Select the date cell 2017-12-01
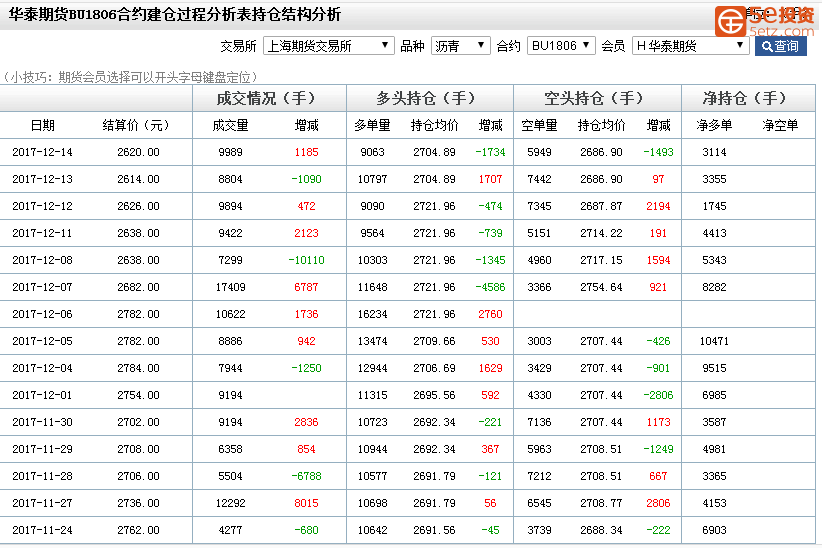 pyautogui.click(x=42, y=395)
